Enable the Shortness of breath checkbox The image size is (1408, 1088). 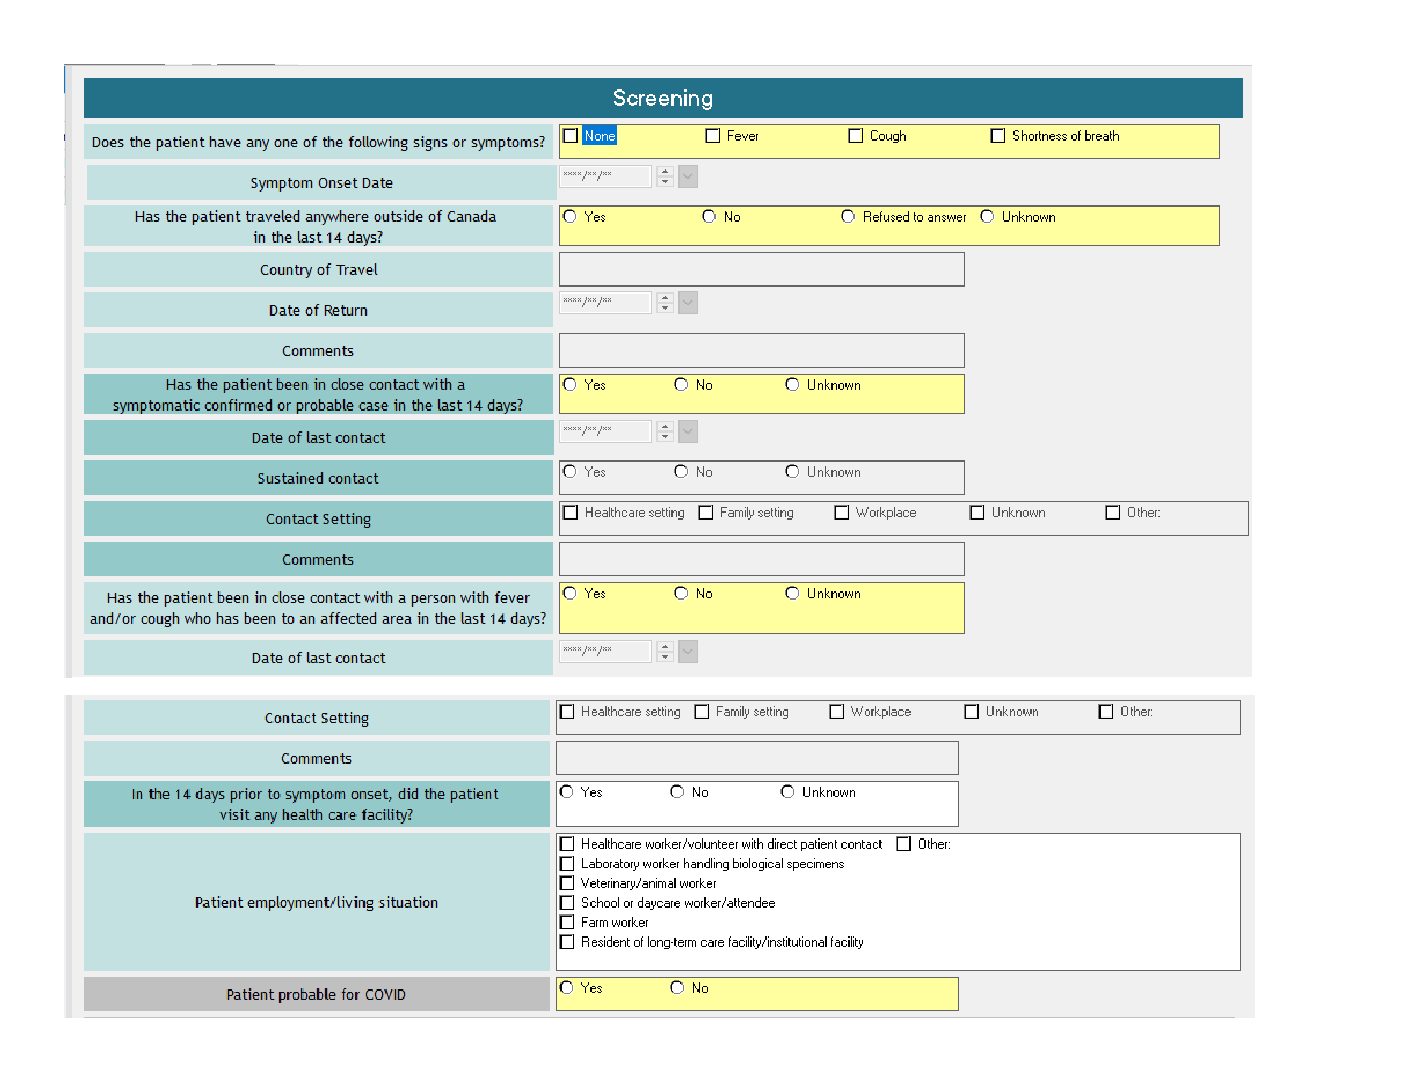click(x=998, y=136)
